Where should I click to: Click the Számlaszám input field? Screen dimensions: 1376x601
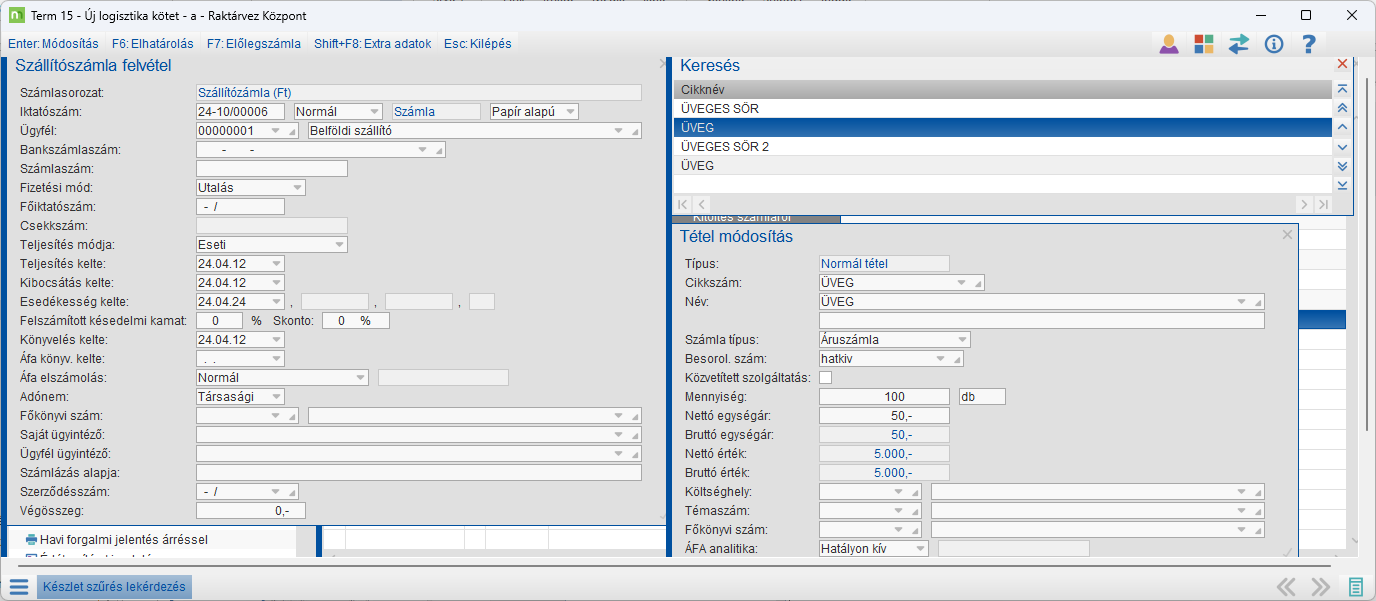tap(272, 169)
